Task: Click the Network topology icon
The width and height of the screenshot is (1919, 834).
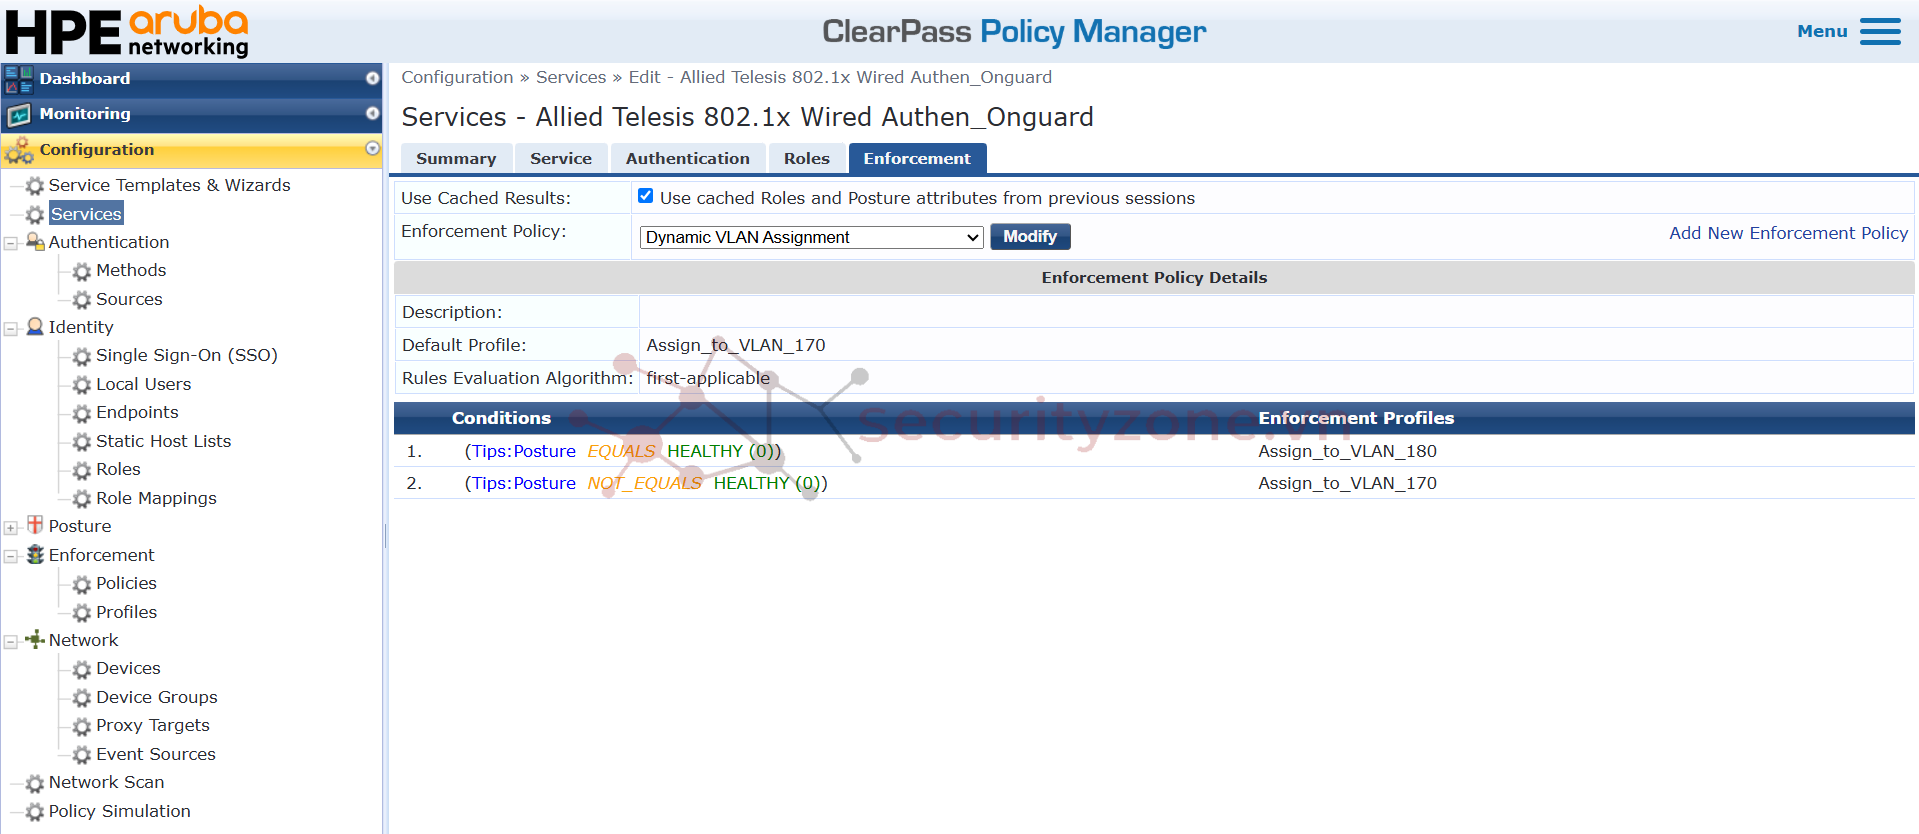Action: pyautogui.click(x=35, y=640)
